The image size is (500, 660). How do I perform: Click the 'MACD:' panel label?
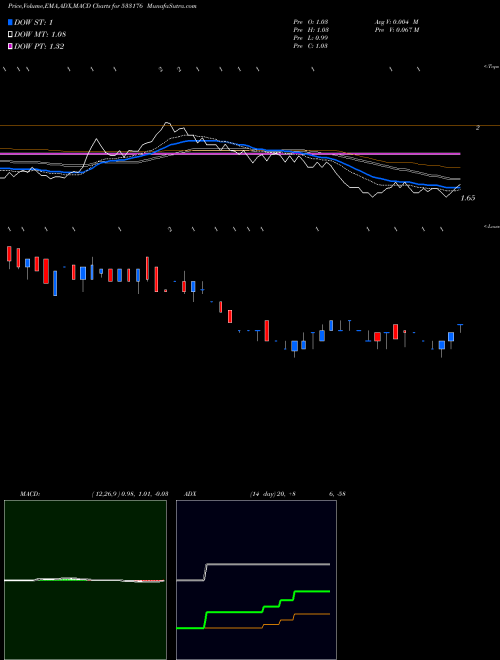tap(30, 494)
